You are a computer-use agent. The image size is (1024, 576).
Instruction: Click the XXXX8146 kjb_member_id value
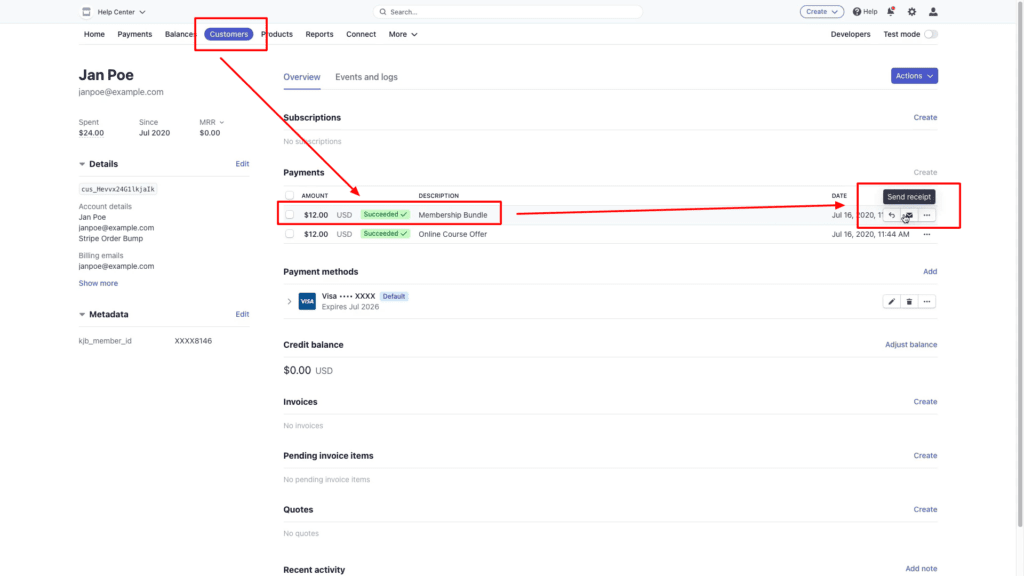pyautogui.click(x=193, y=341)
